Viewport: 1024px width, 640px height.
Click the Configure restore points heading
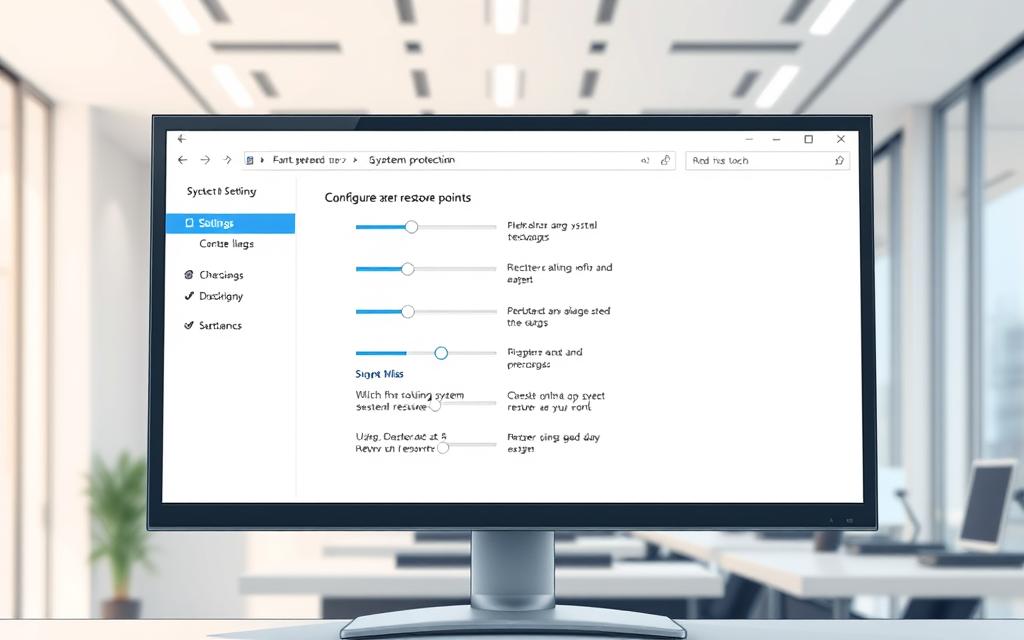[x=397, y=198]
